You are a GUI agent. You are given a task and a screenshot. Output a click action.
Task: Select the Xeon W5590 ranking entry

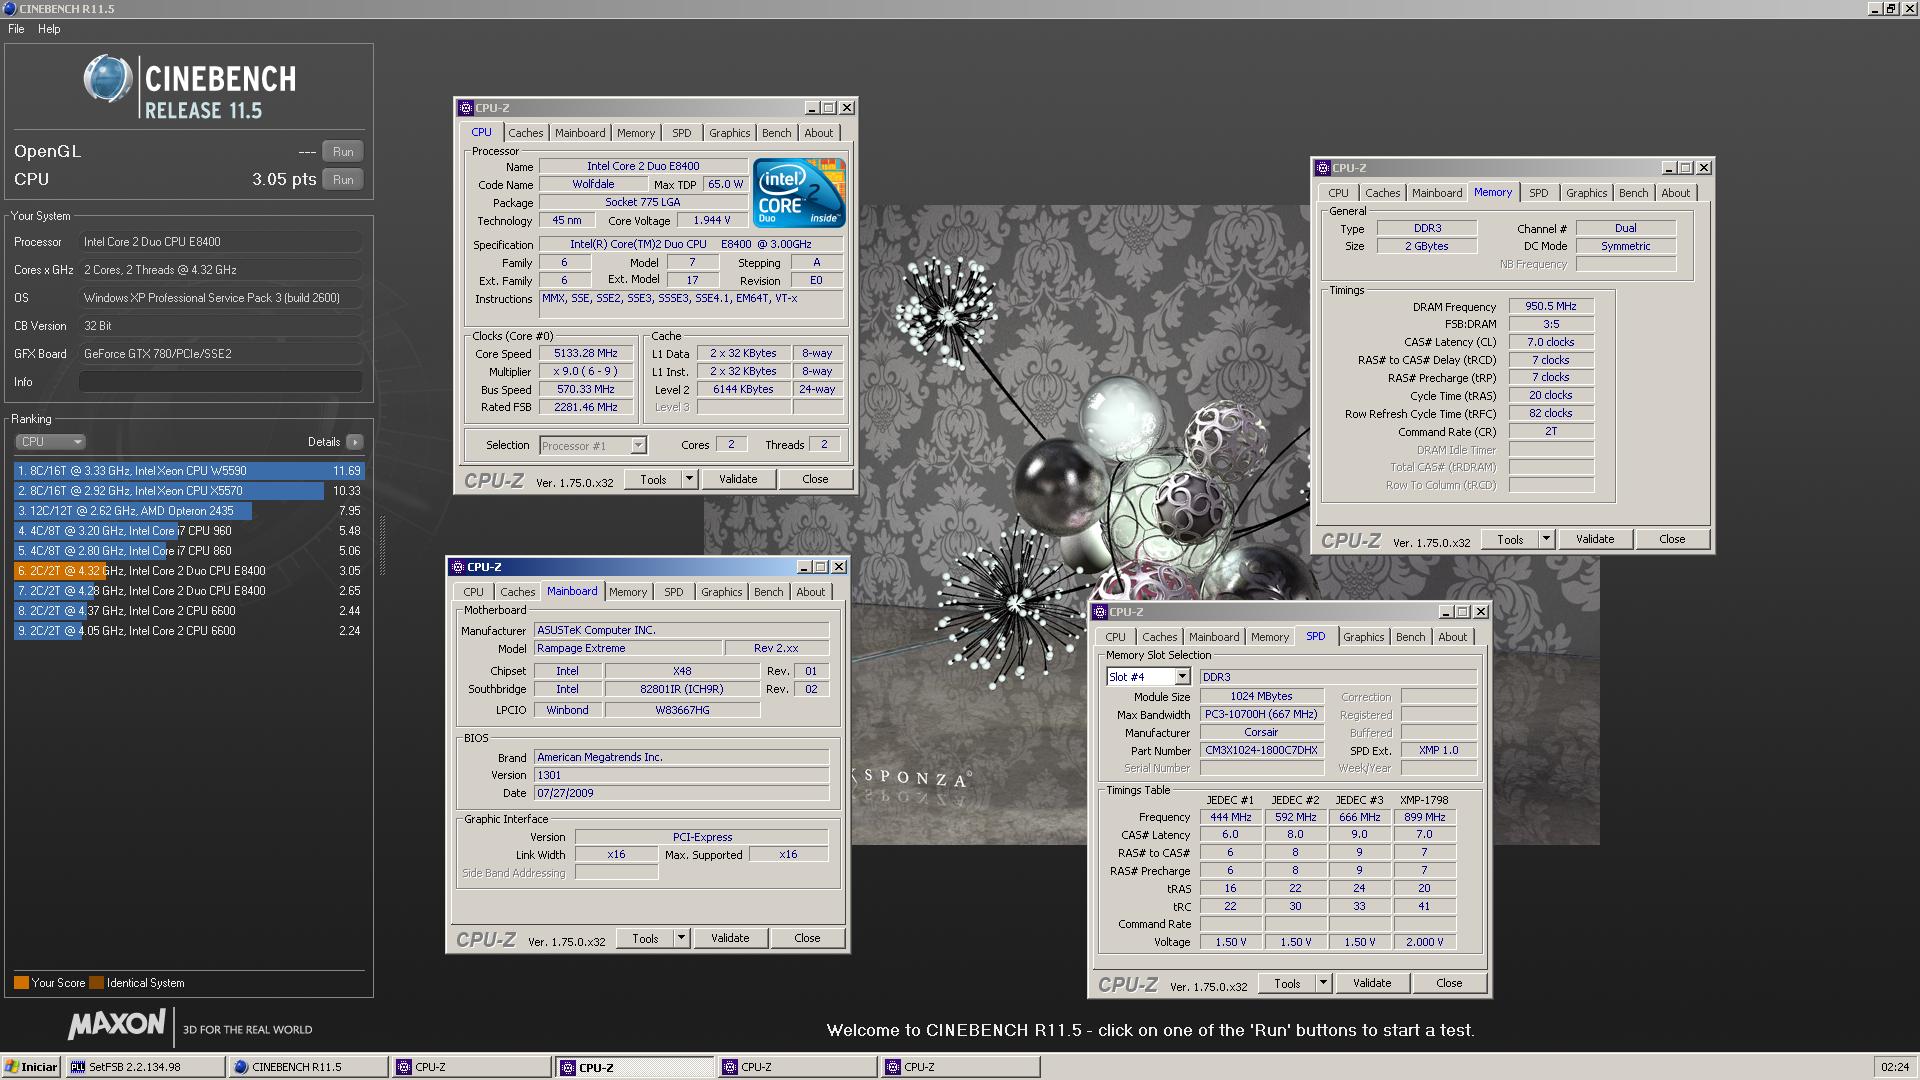click(x=189, y=471)
